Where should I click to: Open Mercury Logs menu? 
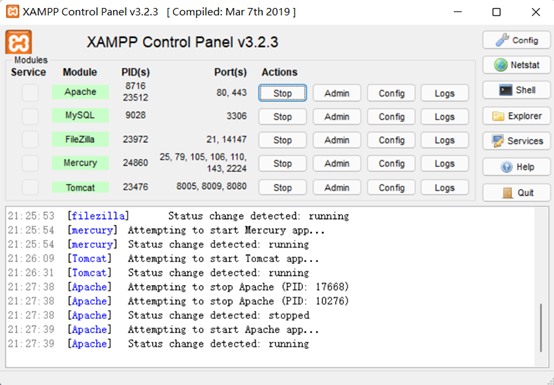tap(444, 164)
